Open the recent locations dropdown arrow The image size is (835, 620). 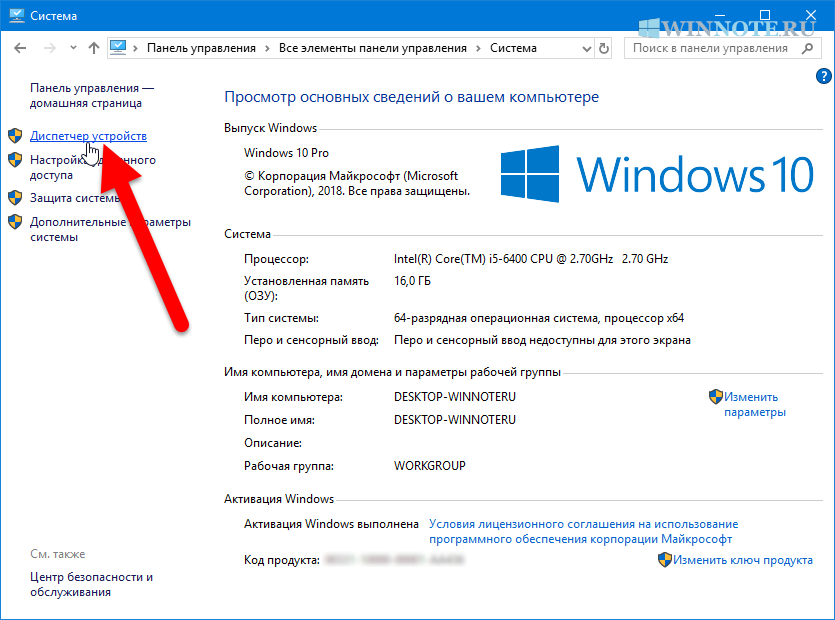coord(73,48)
